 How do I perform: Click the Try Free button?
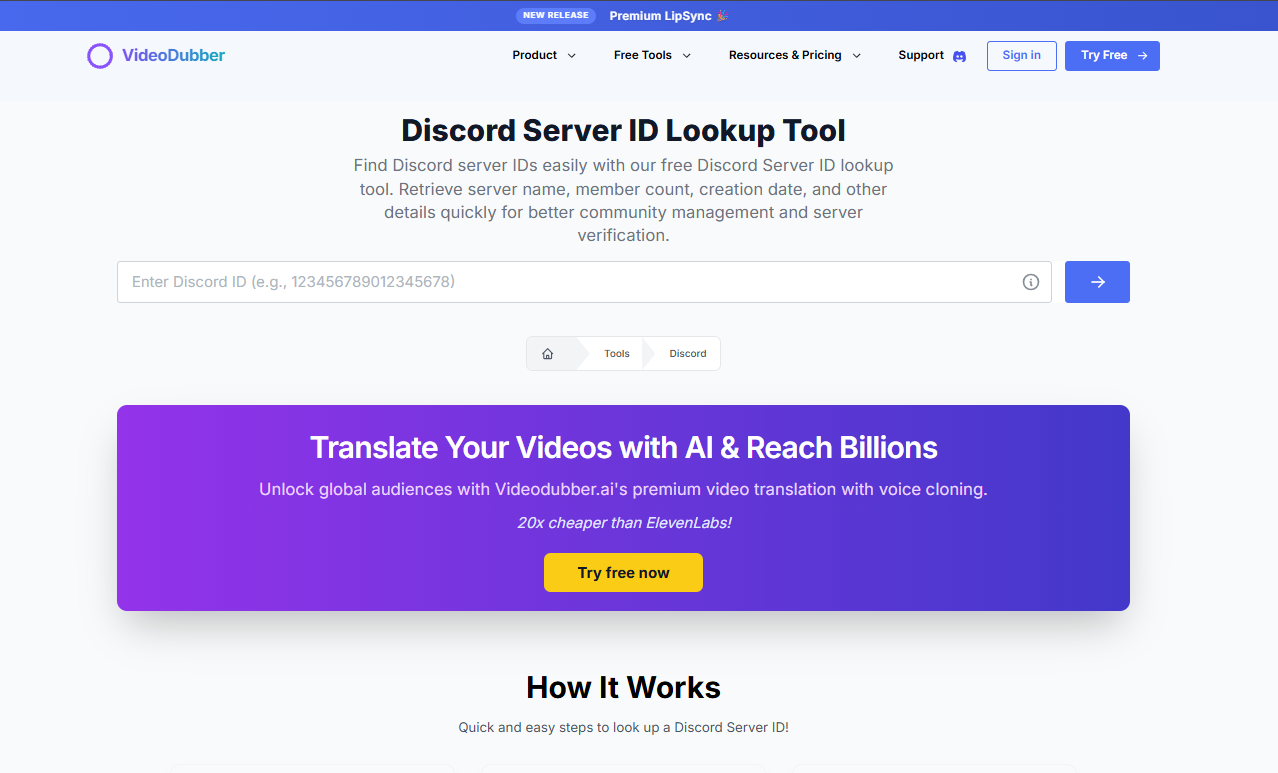pos(1112,56)
